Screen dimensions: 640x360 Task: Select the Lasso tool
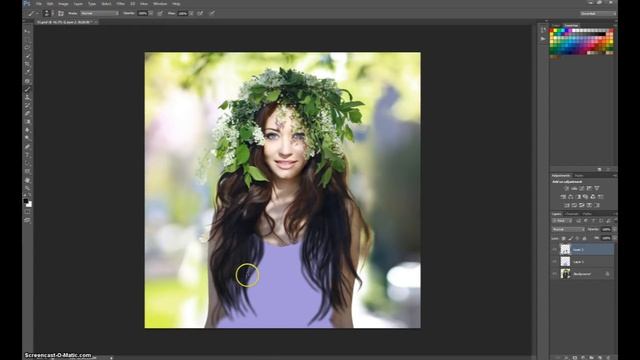pyautogui.click(x=27, y=47)
